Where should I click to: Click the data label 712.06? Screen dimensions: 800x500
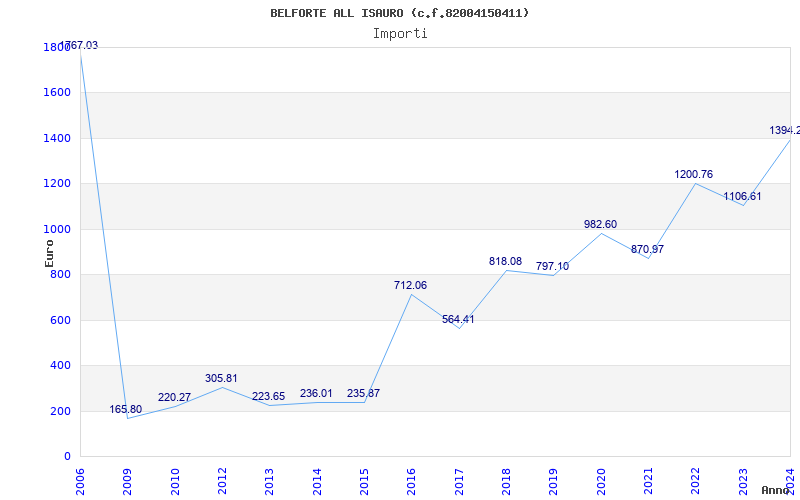[410, 285]
